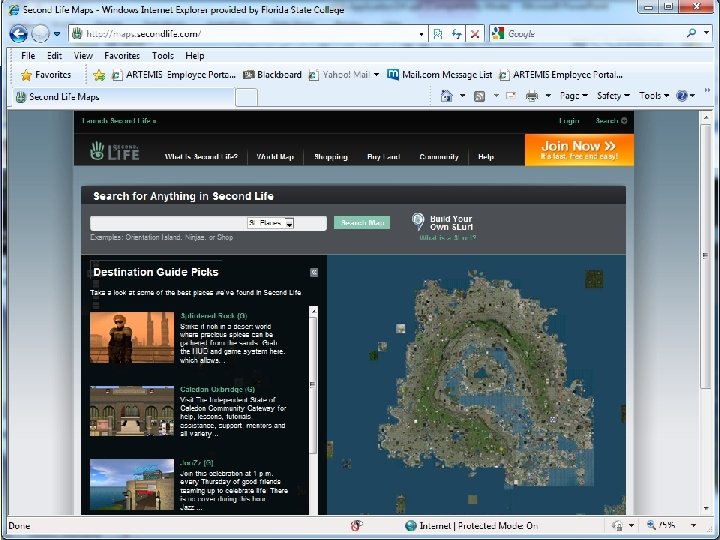Open the View menu
Viewport: 720px width, 540px height.
pos(83,56)
